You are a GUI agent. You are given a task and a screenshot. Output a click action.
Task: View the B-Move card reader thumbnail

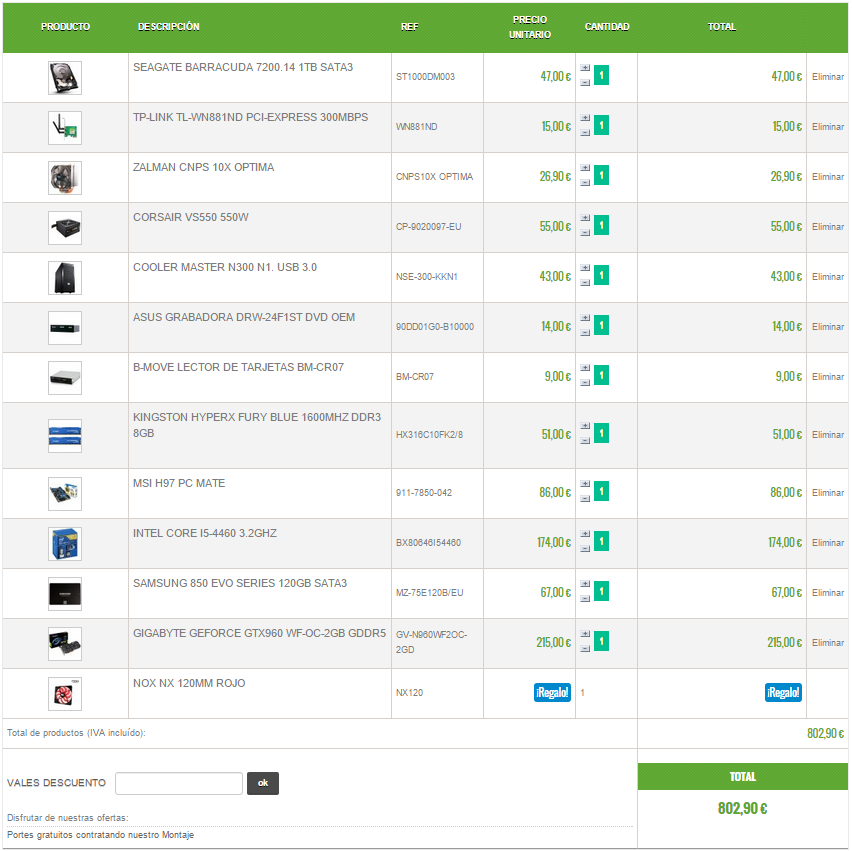click(65, 378)
